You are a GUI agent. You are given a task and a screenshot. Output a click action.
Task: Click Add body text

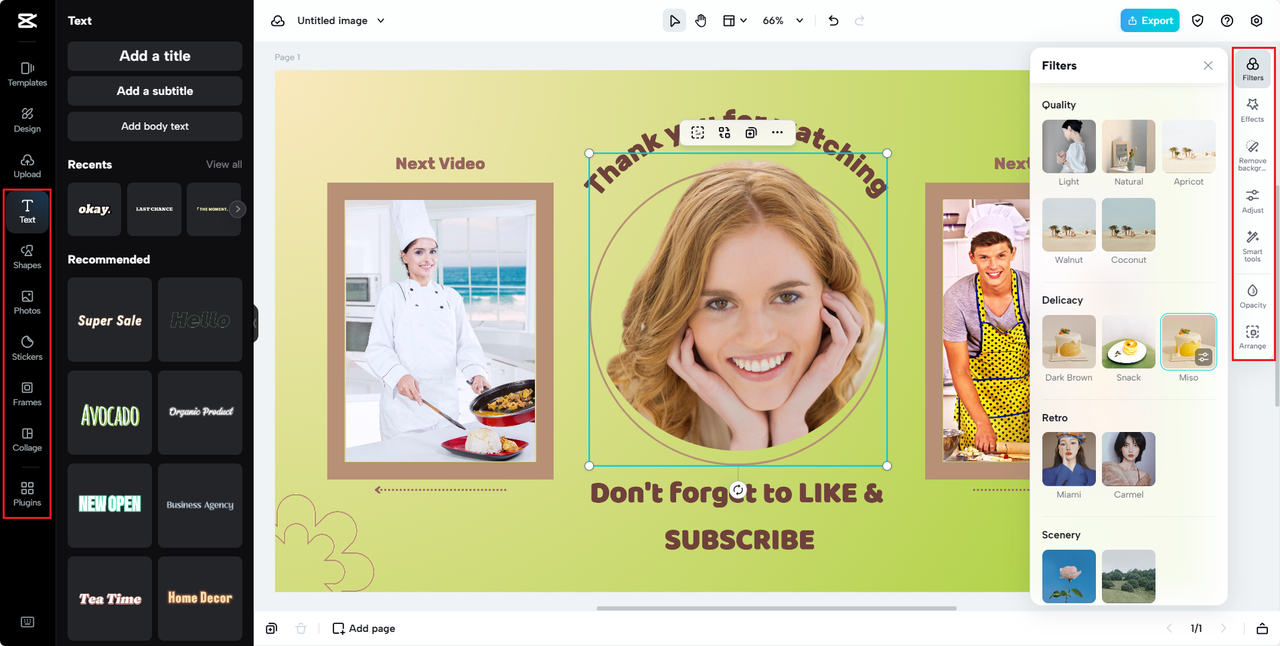click(155, 126)
